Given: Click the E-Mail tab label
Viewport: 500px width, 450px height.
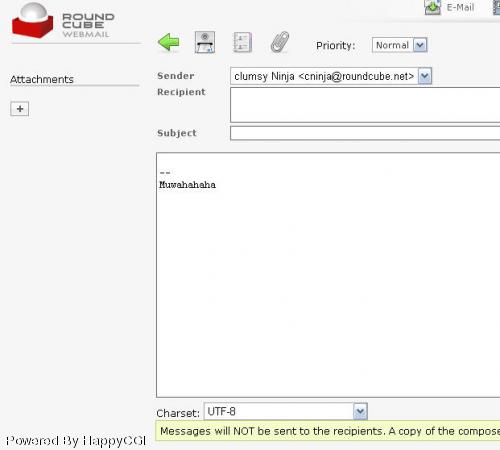Looking at the screenshot, I should 460,7.
